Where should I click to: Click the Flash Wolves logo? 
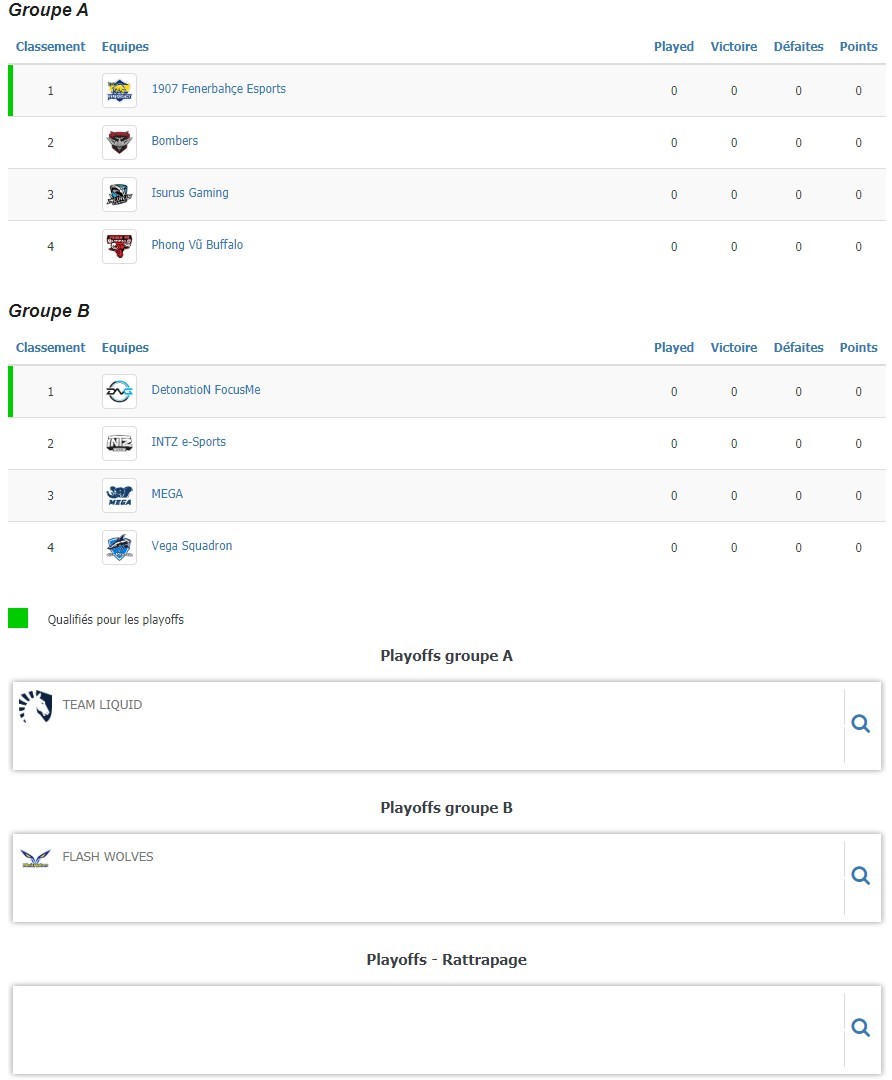pos(36,858)
